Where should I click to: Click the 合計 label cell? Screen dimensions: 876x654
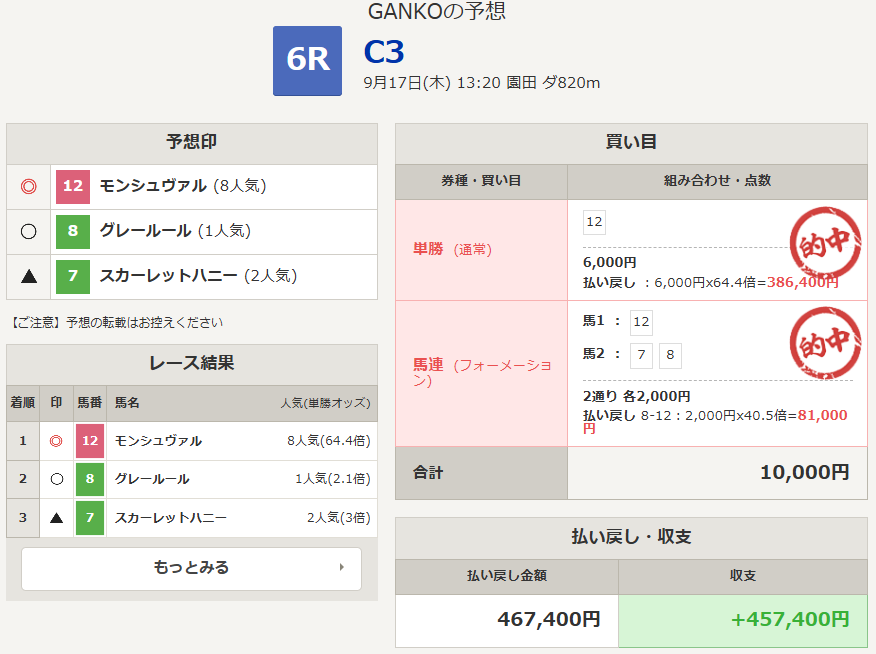click(x=482, y=473)
